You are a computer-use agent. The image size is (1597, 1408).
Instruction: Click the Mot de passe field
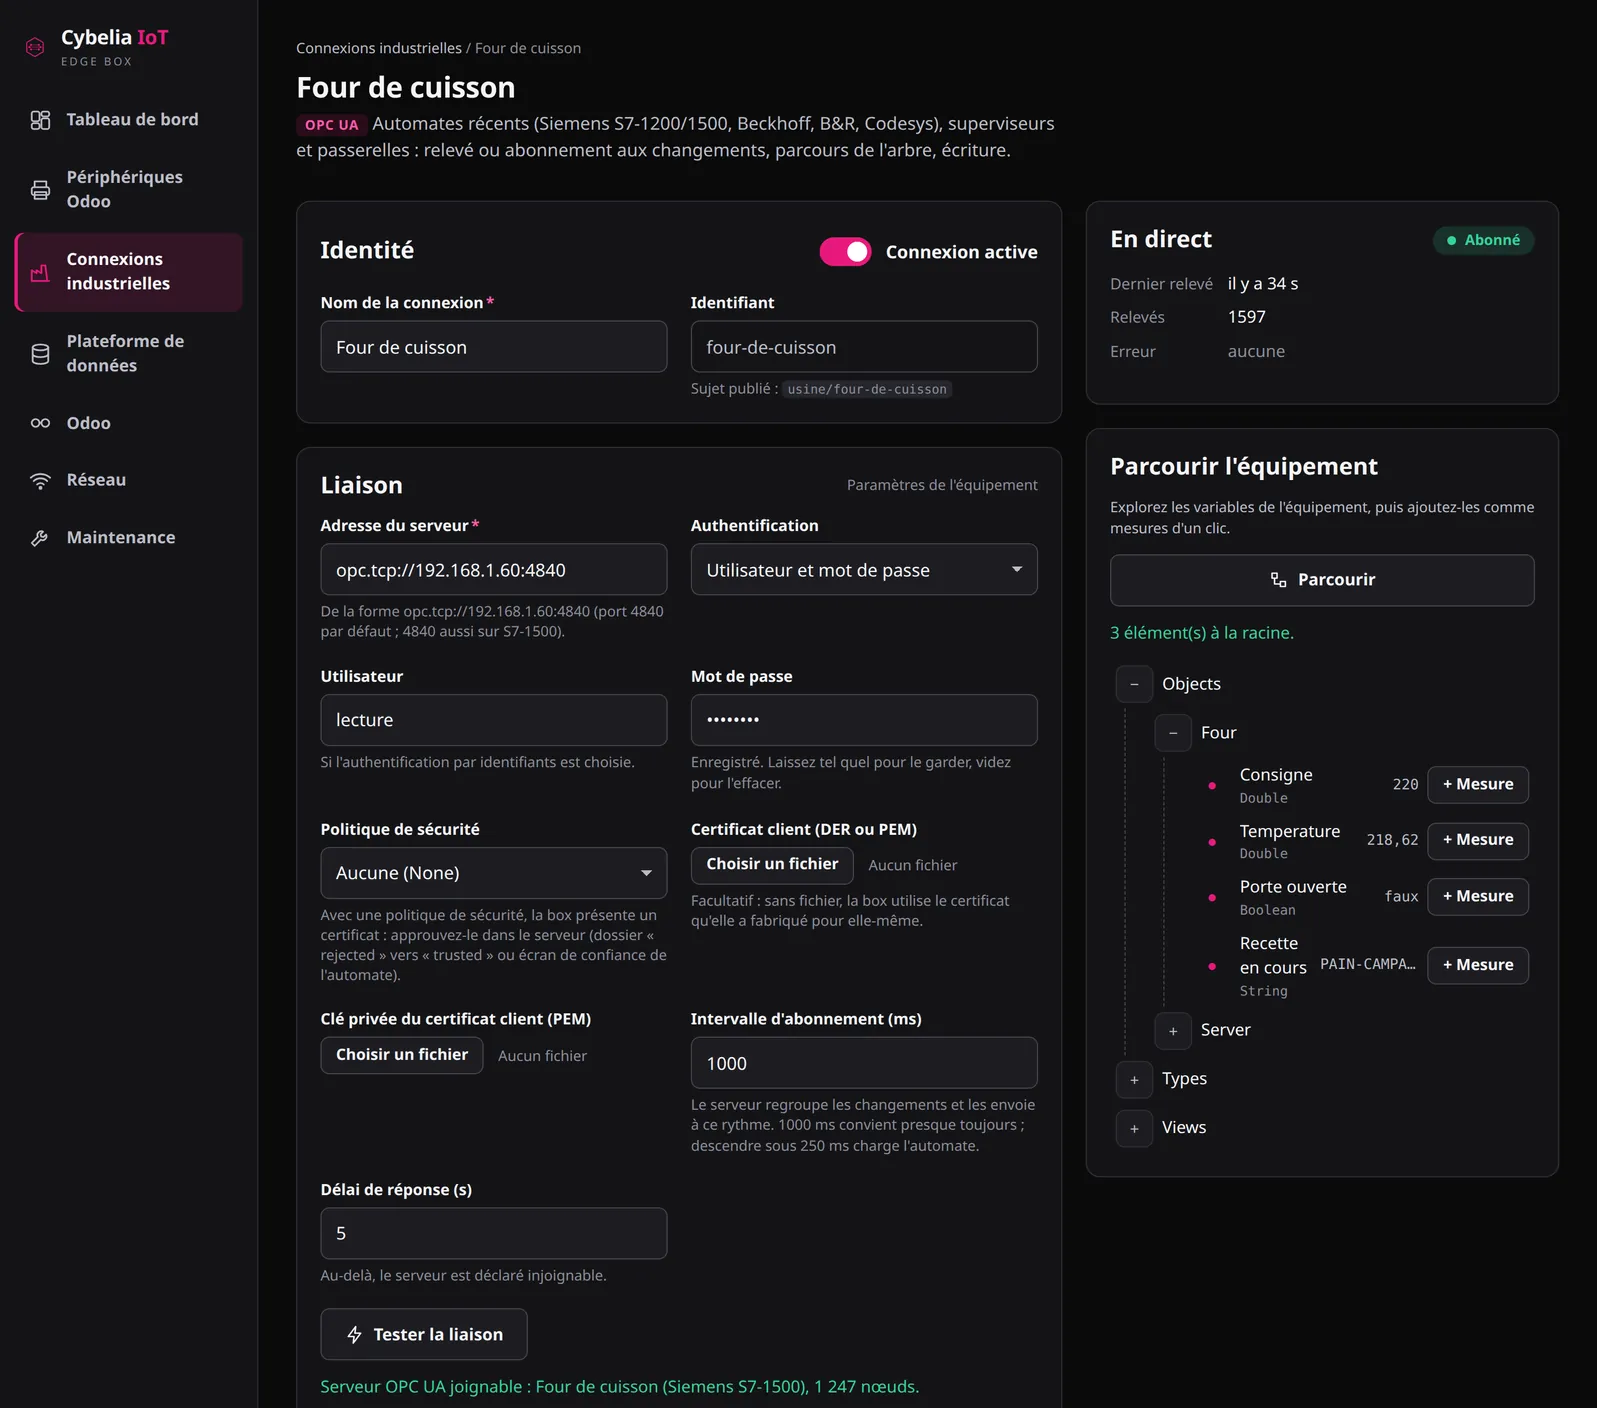click(x=864, y=721)
